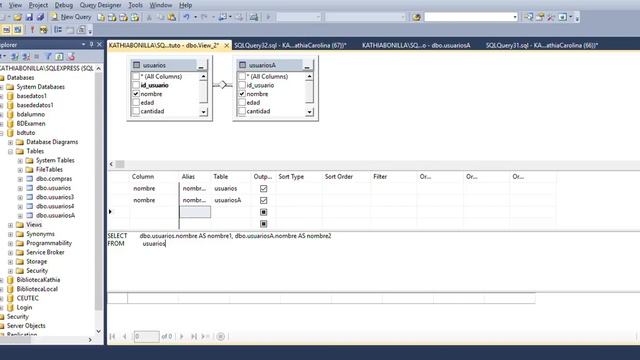Go to last record navigation icon
This screenshot has height=360, width=640.
coord(194,336)
